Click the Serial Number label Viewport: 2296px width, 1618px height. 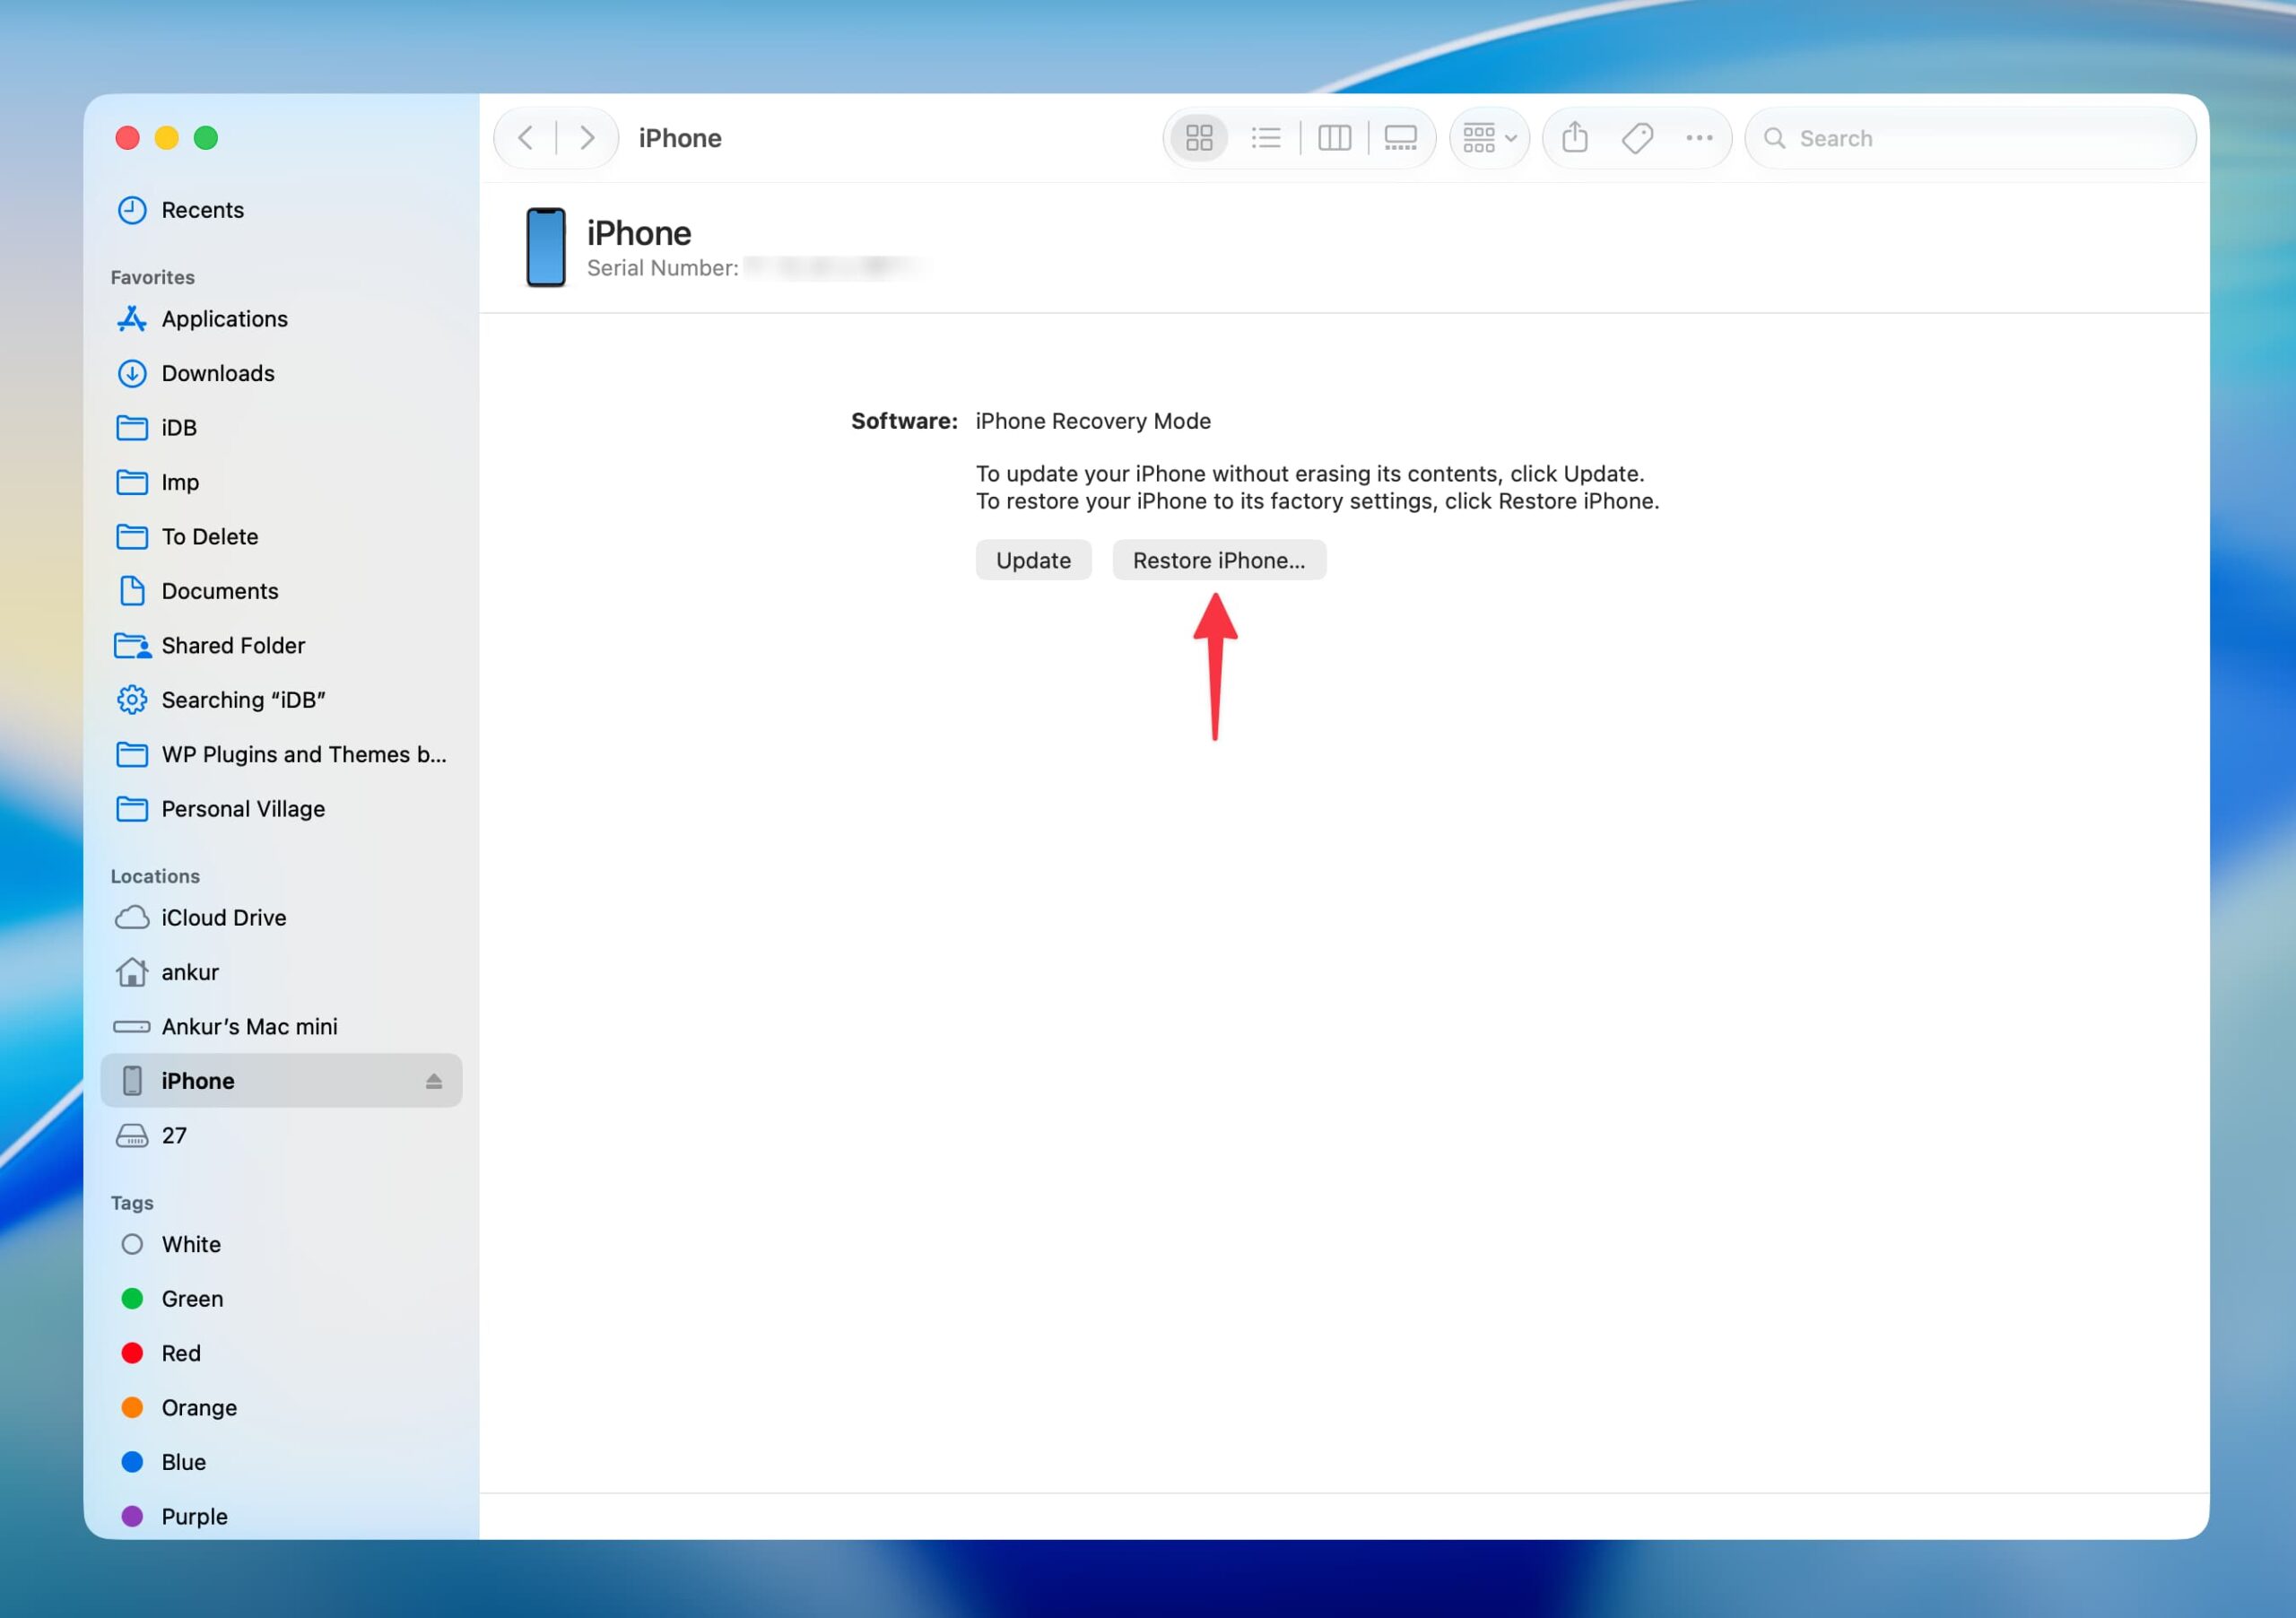[663, 268]
